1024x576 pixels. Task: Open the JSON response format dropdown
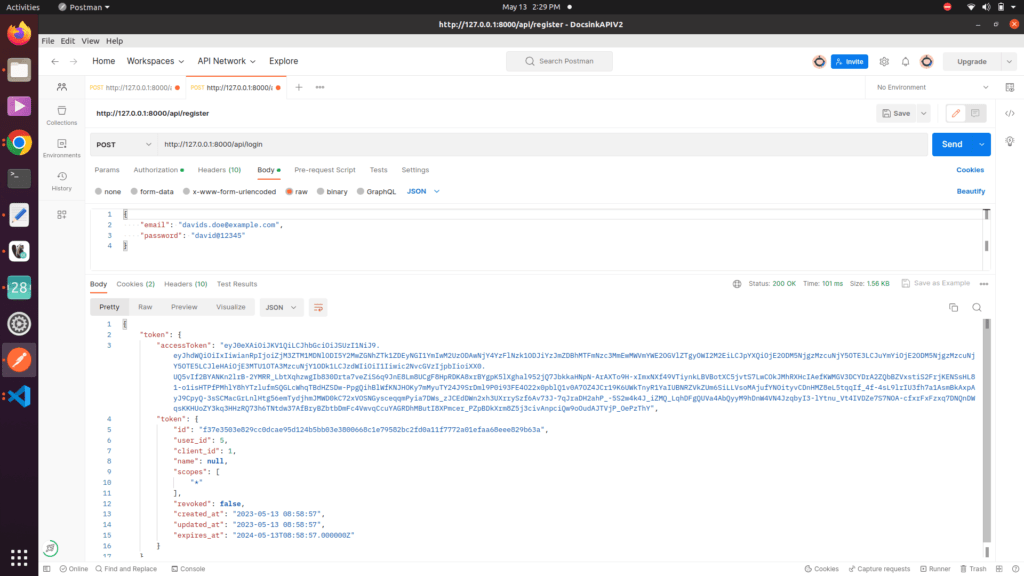(x=281, y=307)
